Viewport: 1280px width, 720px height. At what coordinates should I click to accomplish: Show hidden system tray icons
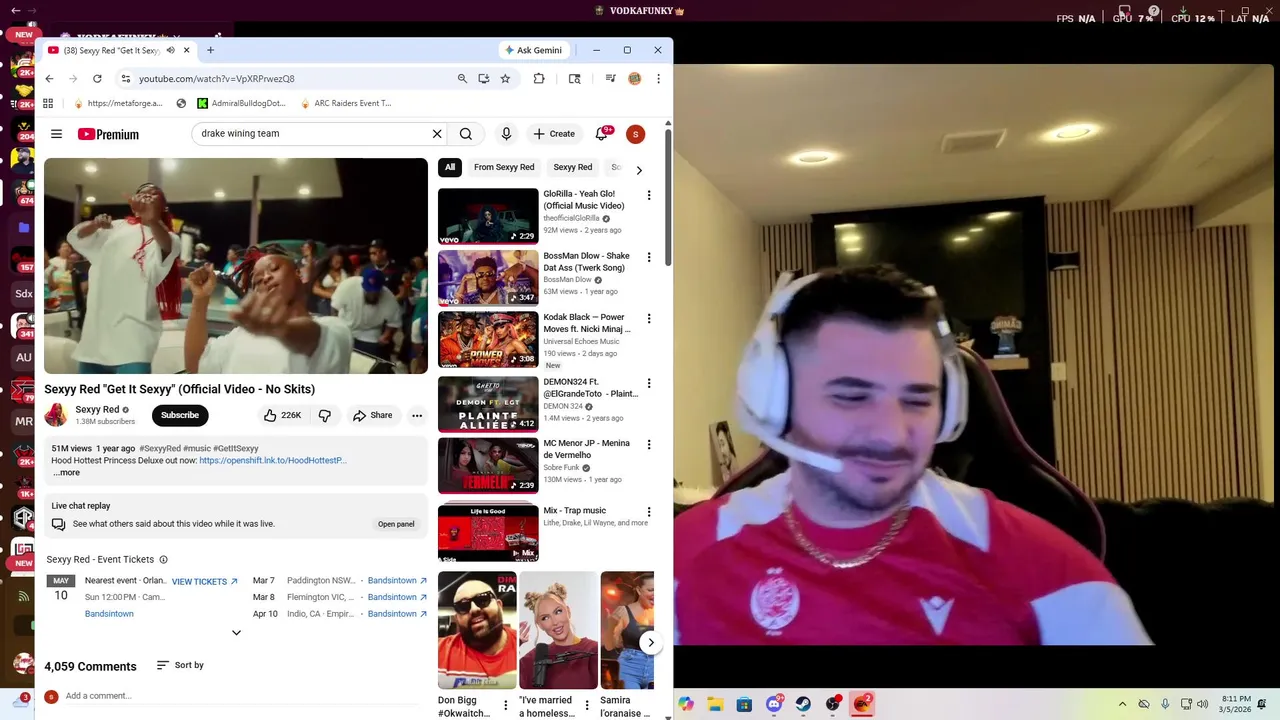pyautogui.click(x=1122, y=704)
